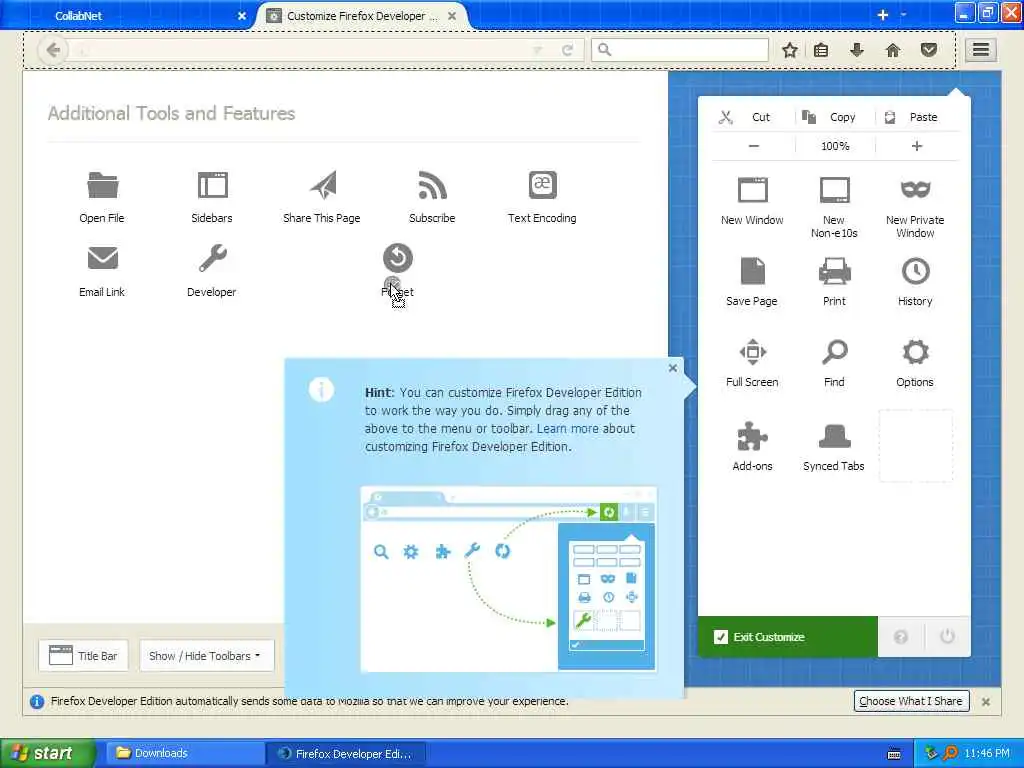Click the Subscribe RSS icon
This screenshot has width=1024, height=768.
pyautogui.click(x=432, y=185)
